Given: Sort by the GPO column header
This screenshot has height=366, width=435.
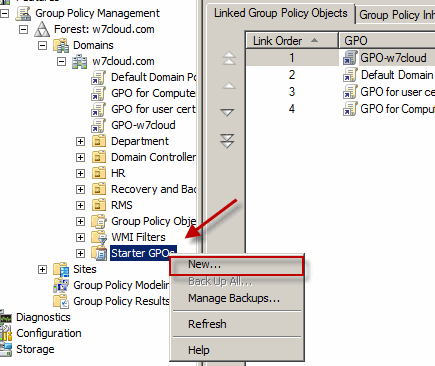Looking at the screenshot, I should [387, 41].
